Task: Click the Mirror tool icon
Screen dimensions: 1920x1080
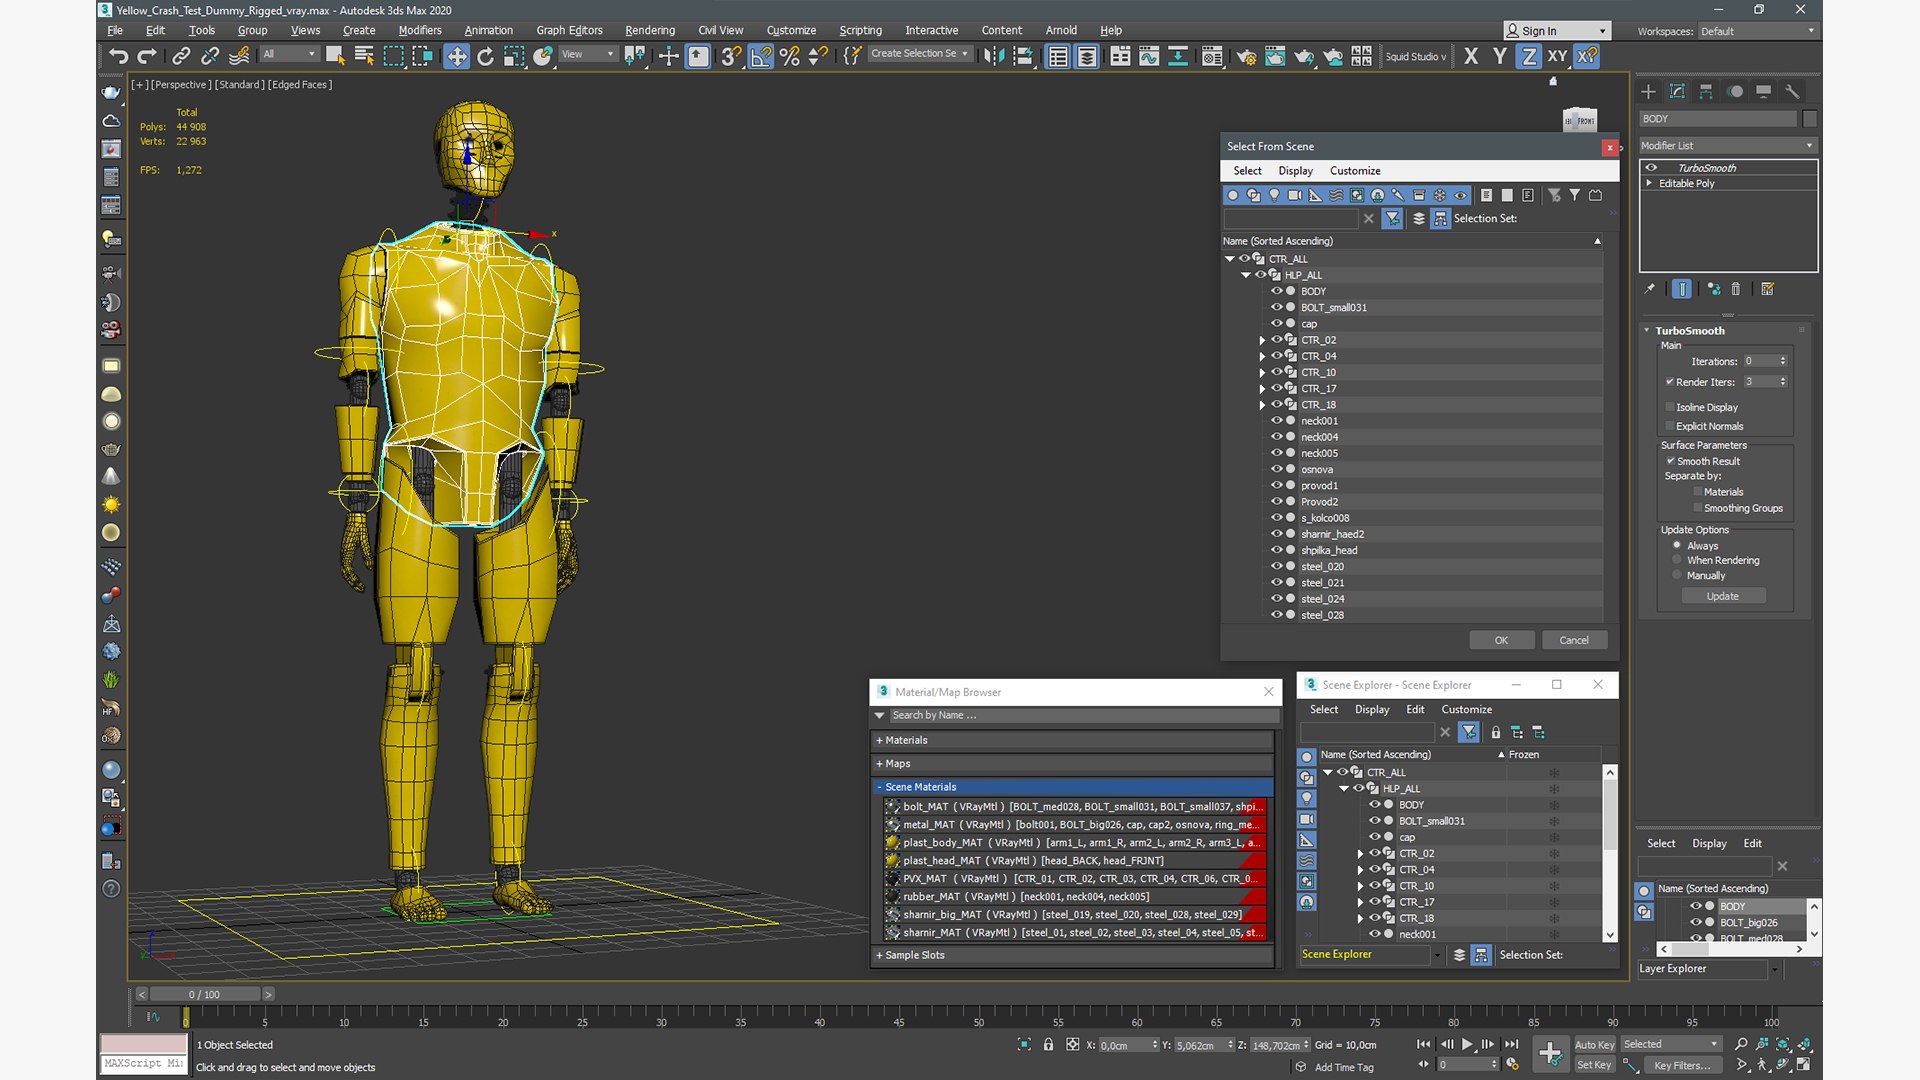Action: click(x=992, y=56)
